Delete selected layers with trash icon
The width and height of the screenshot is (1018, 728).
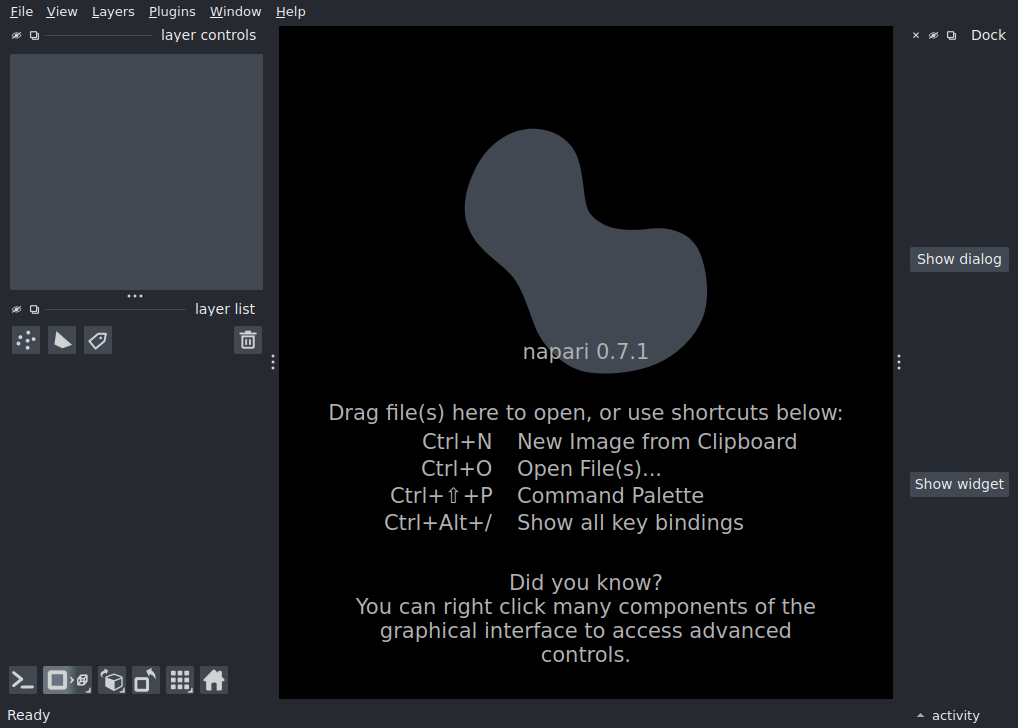point(248,340)
